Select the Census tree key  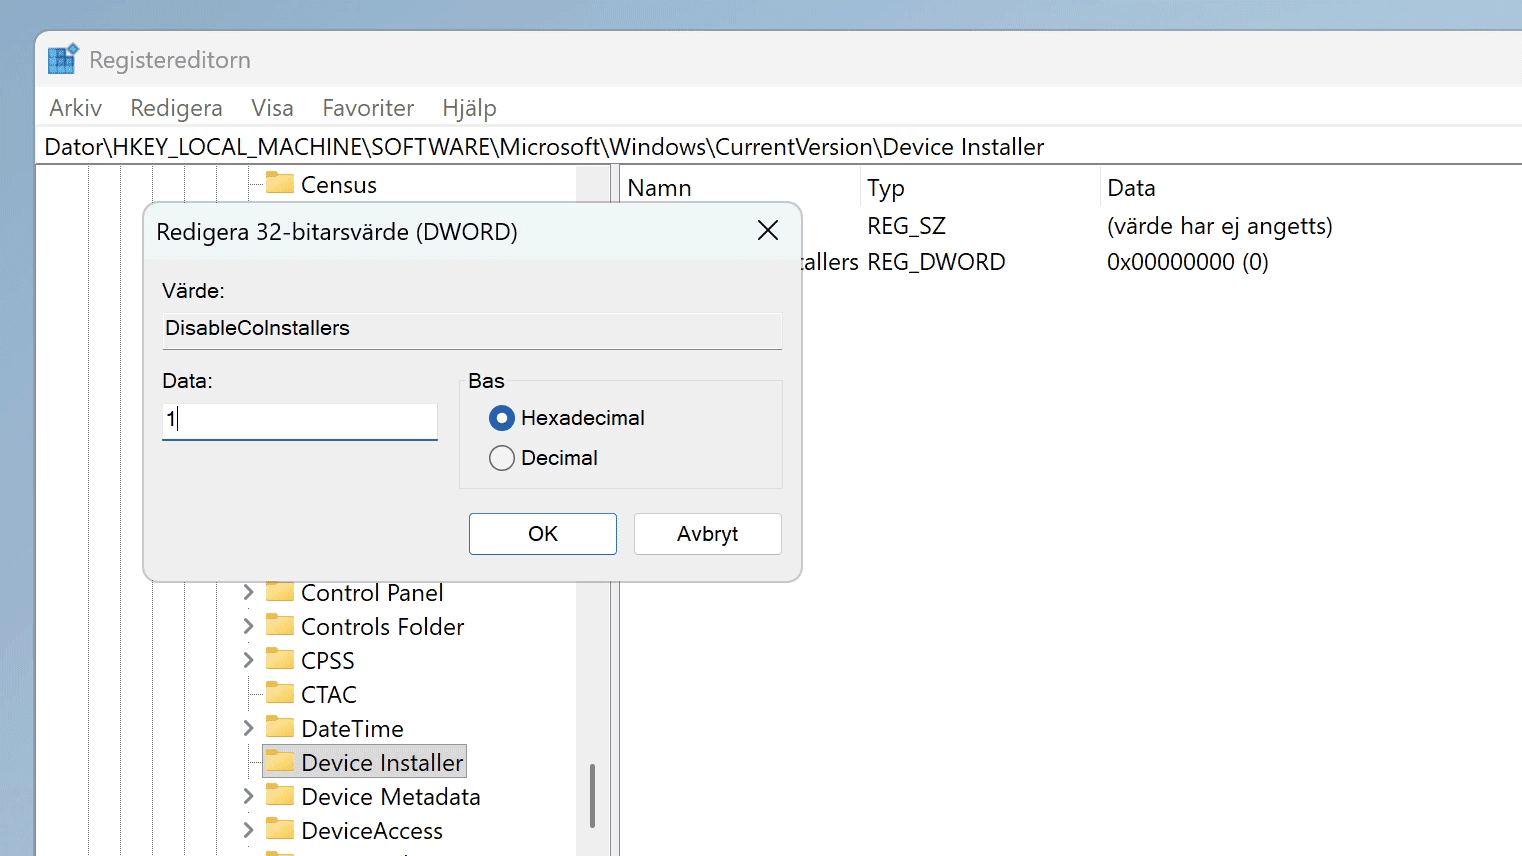pos(339,185)
